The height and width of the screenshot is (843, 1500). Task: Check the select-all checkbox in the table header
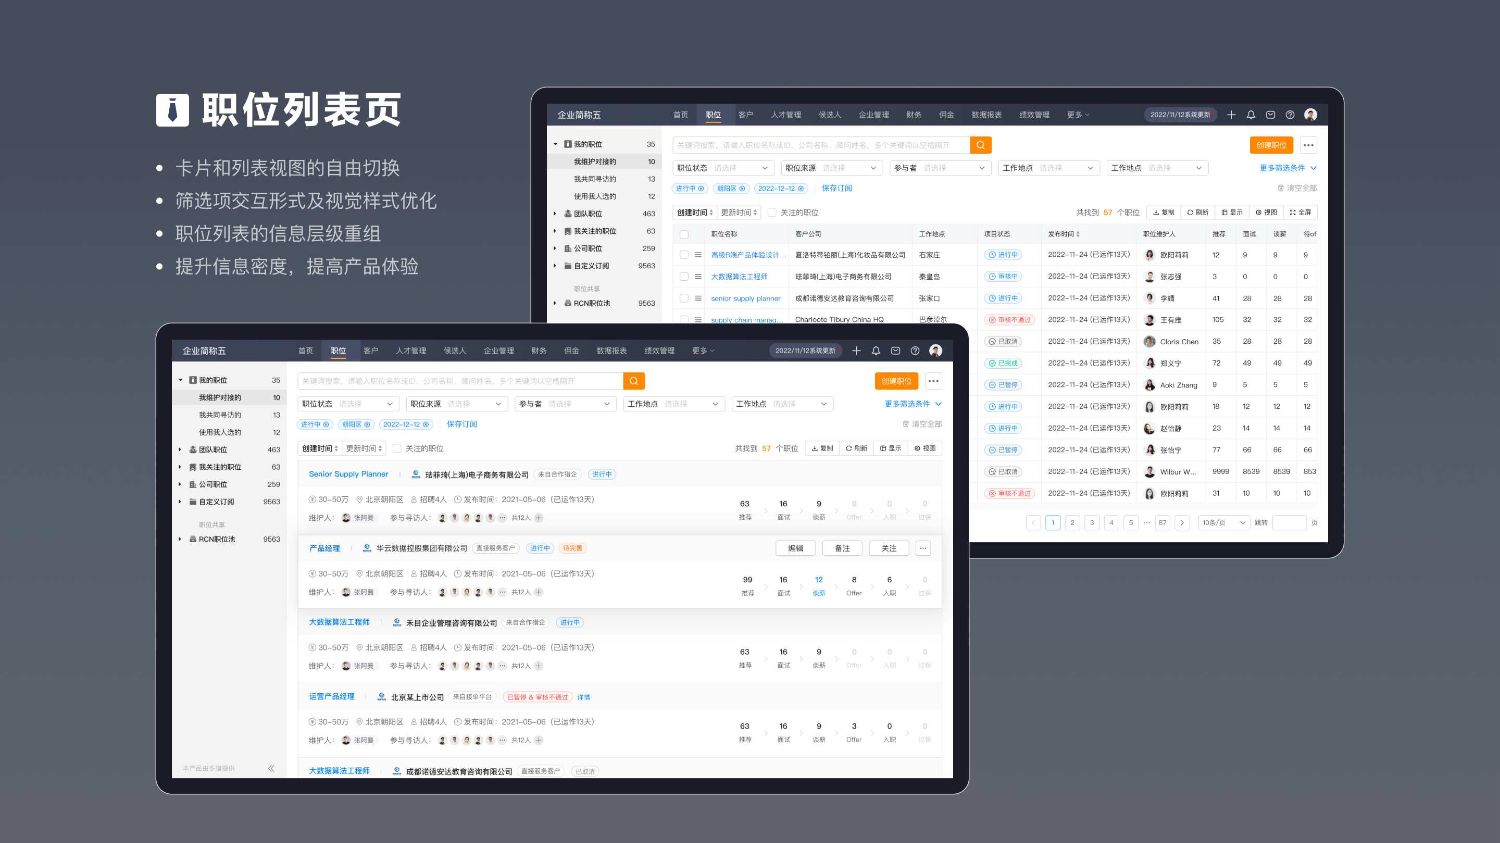coord(684,234)
